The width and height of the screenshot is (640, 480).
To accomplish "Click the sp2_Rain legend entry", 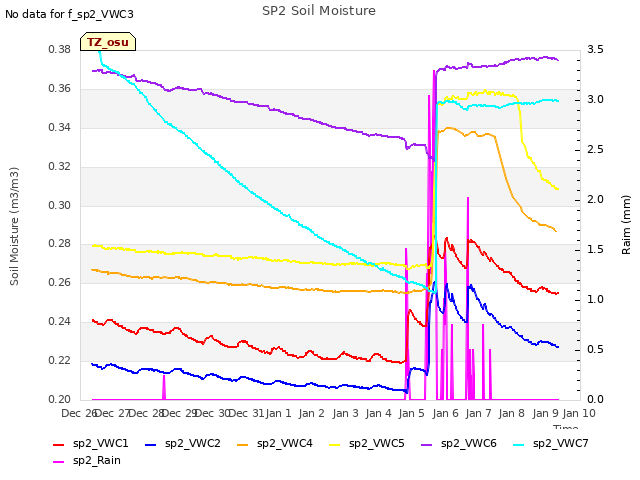I will point(87,460).
